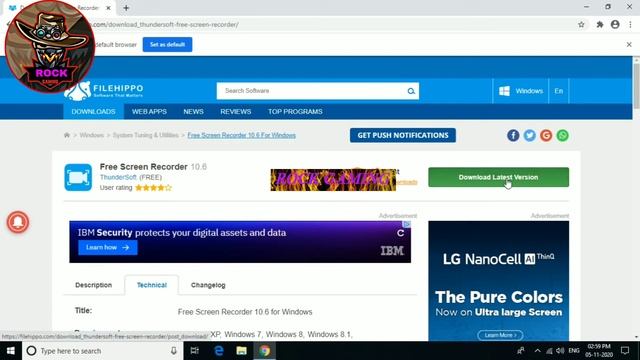This screenshot has height=360, width=640.
Task: Open the DOWNLOADS menu
Action: [x=93, y=111]
